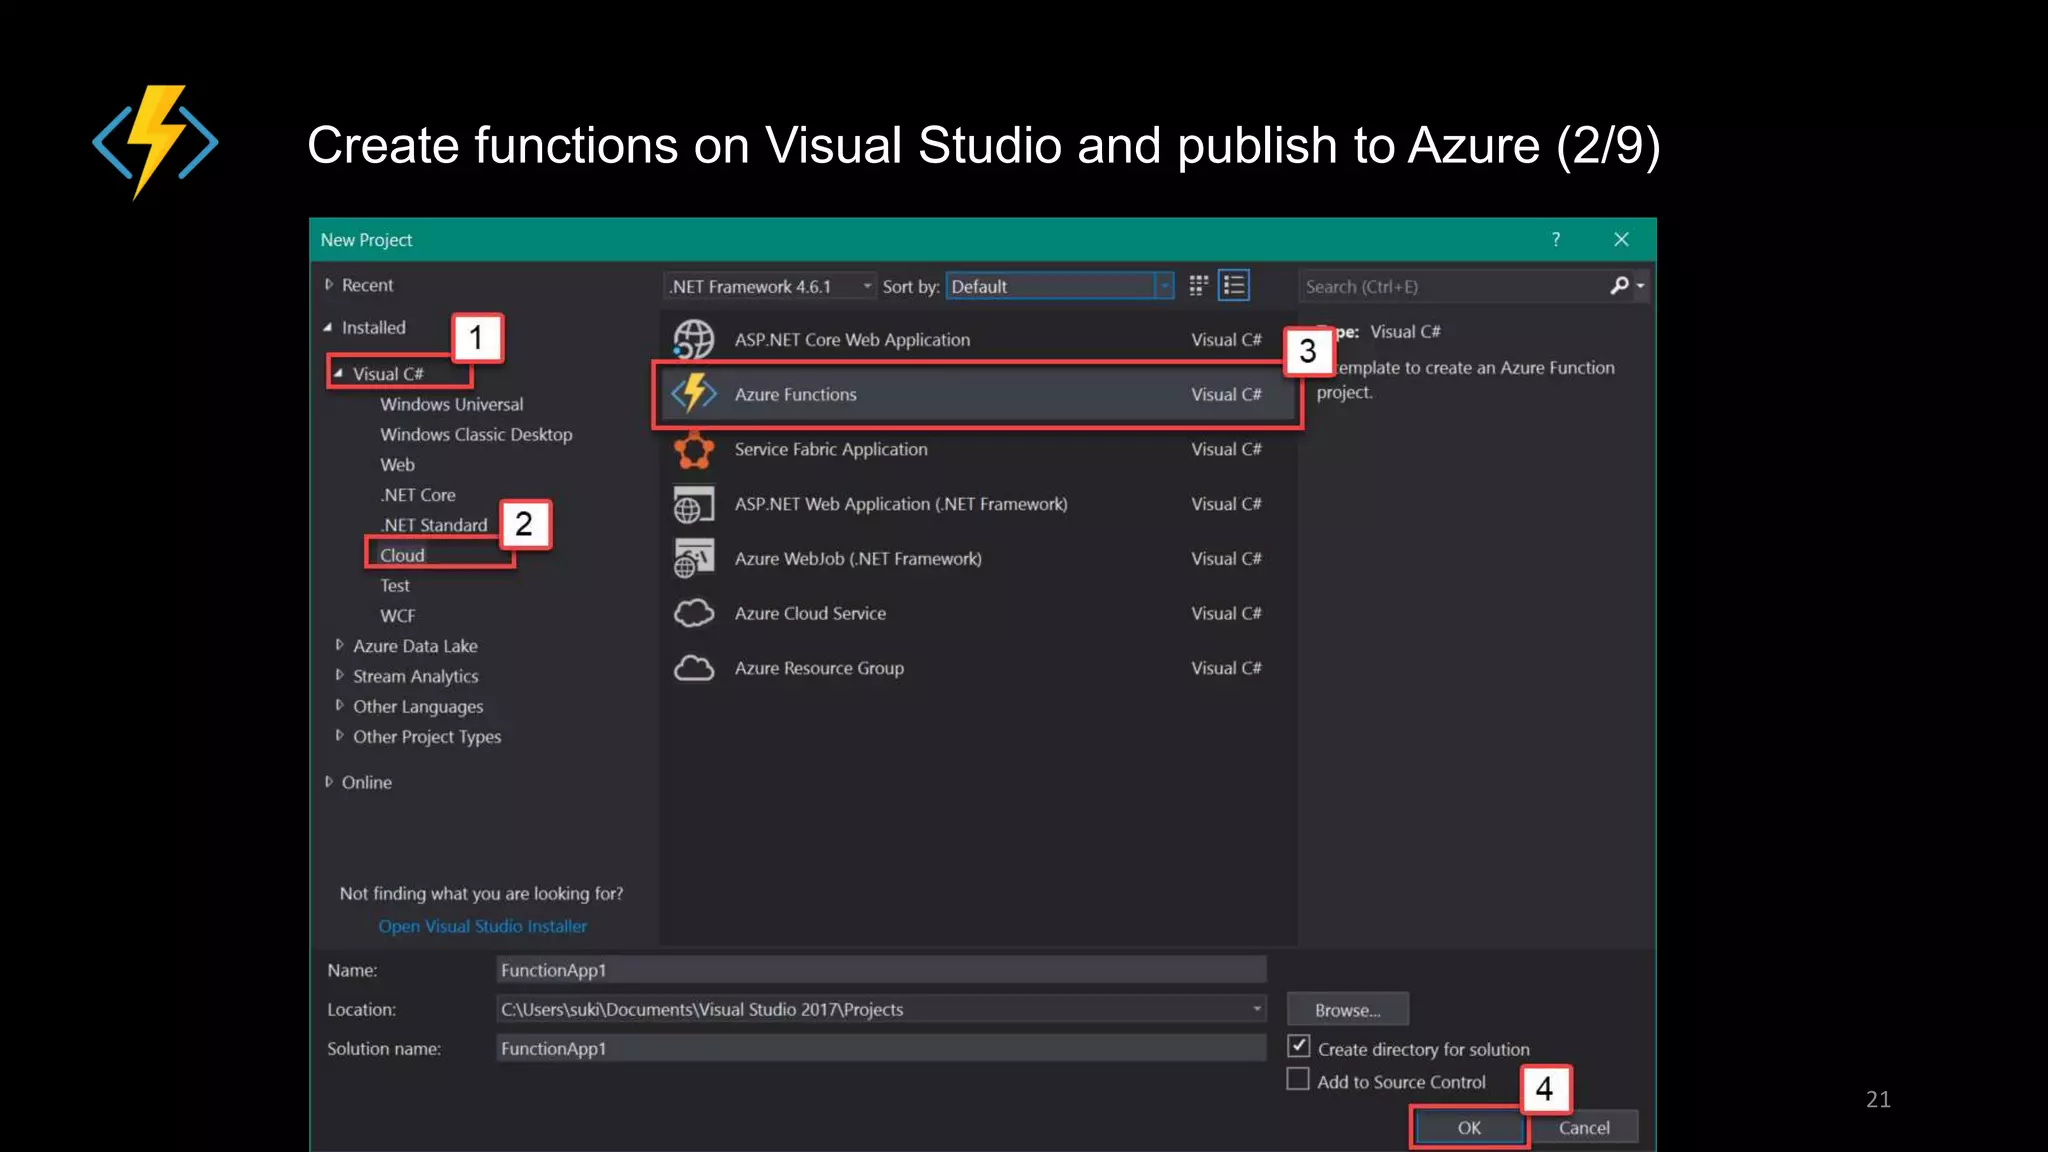Image resolution: width=2048 pixels, height=1152 pixels.
Task: Close the New Project dialog
Action: 1621,239
